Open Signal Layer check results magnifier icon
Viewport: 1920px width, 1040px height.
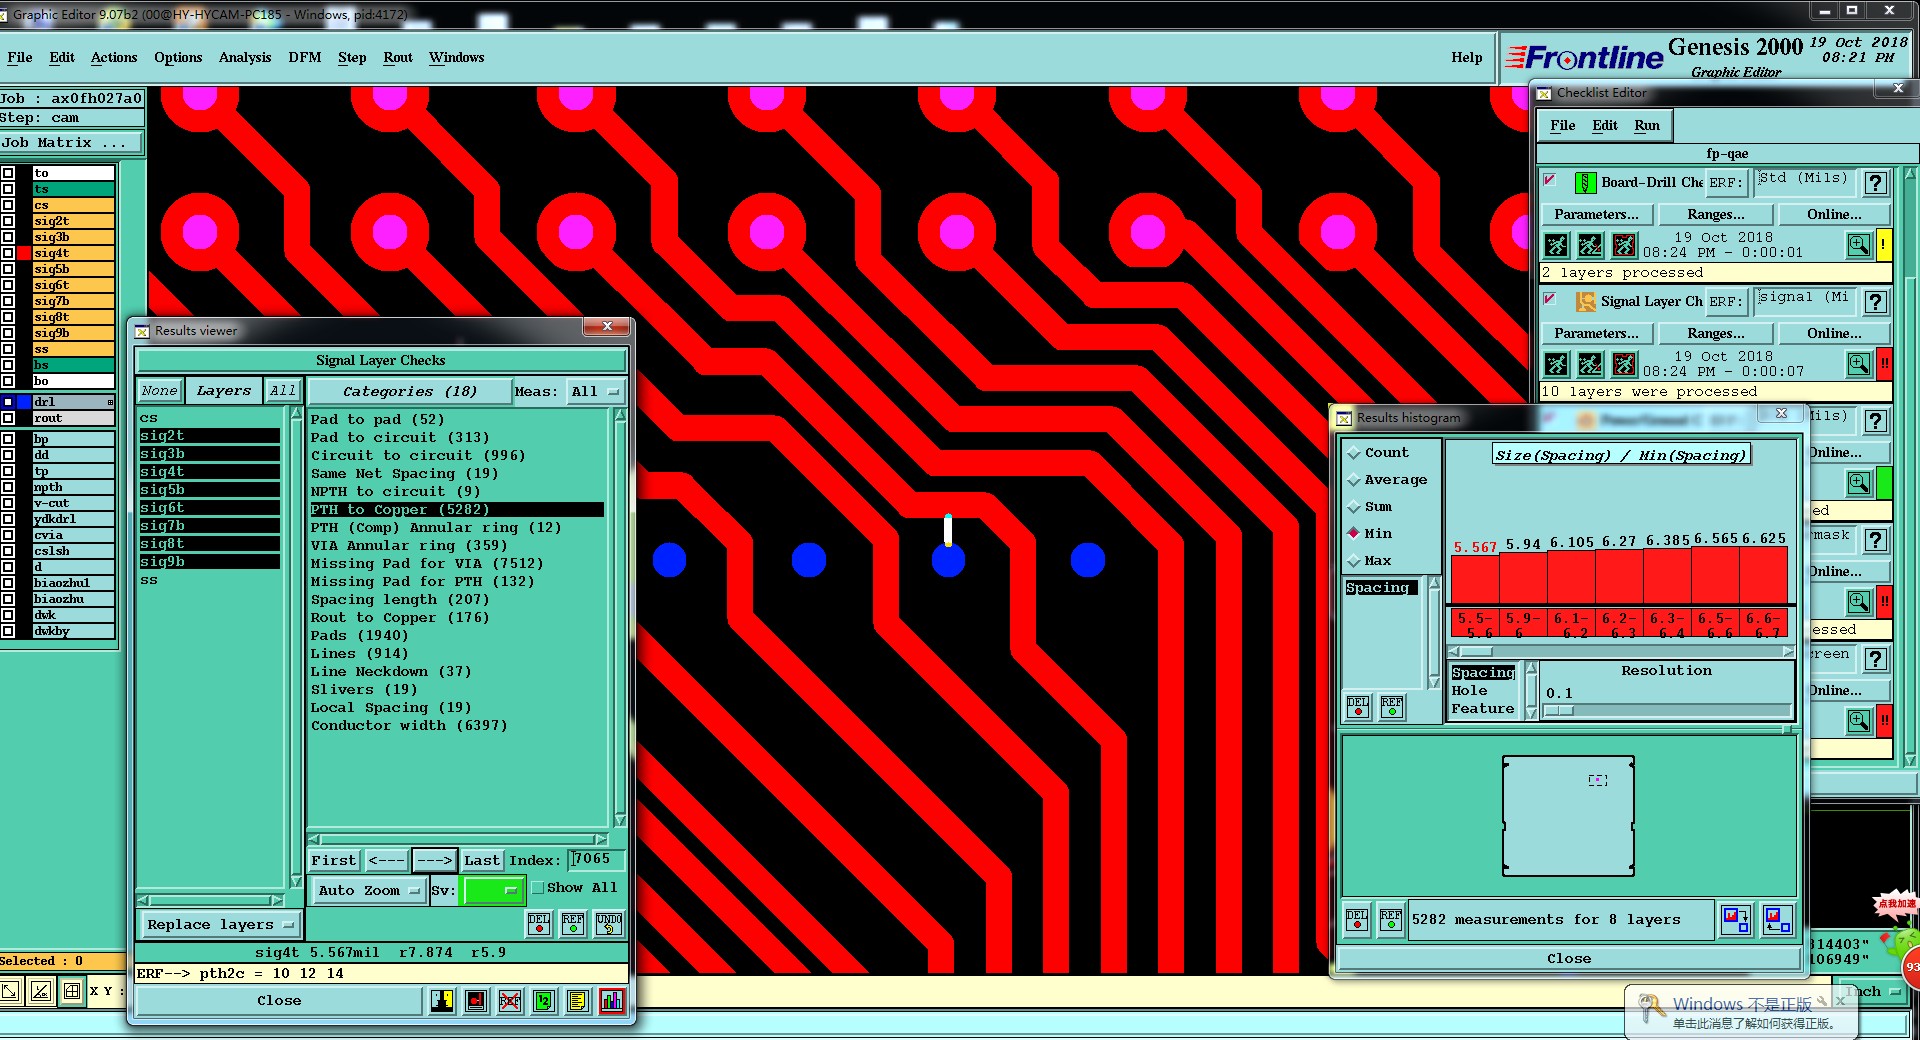click(1859, 364)
